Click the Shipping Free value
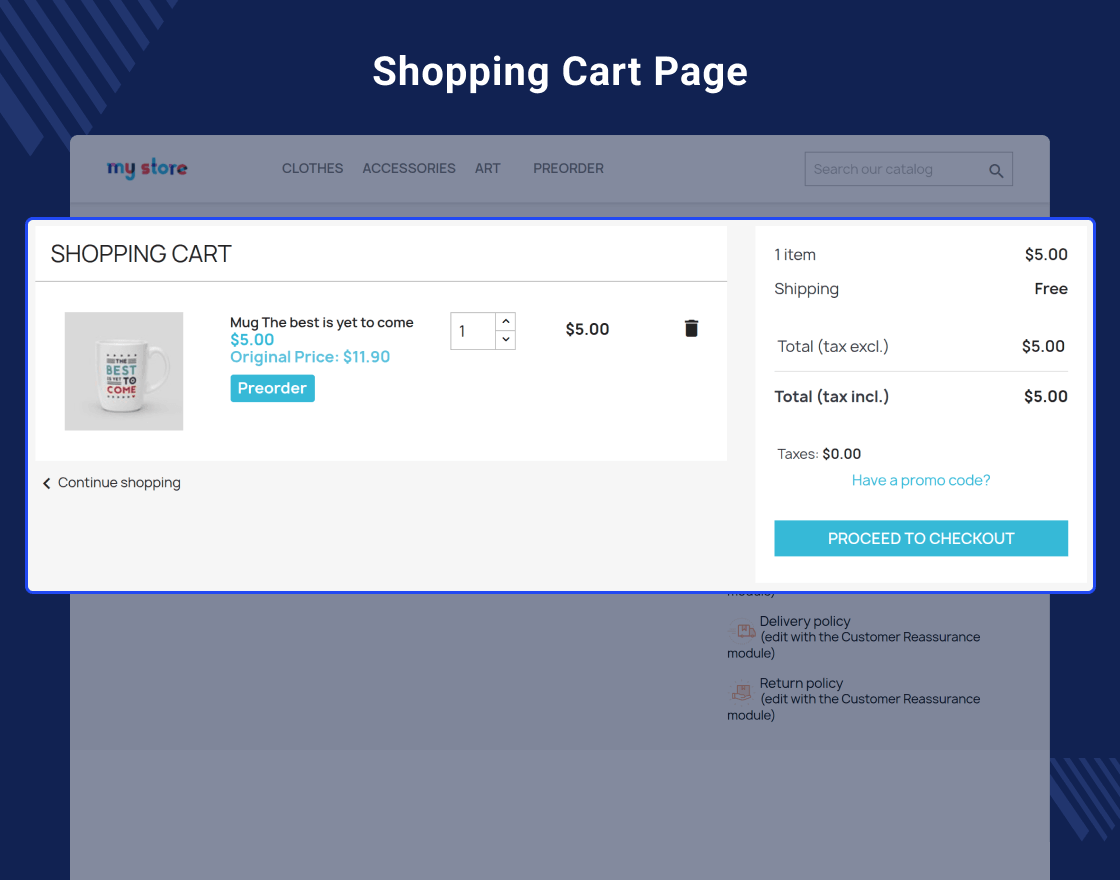 [x=1051, y=289]
